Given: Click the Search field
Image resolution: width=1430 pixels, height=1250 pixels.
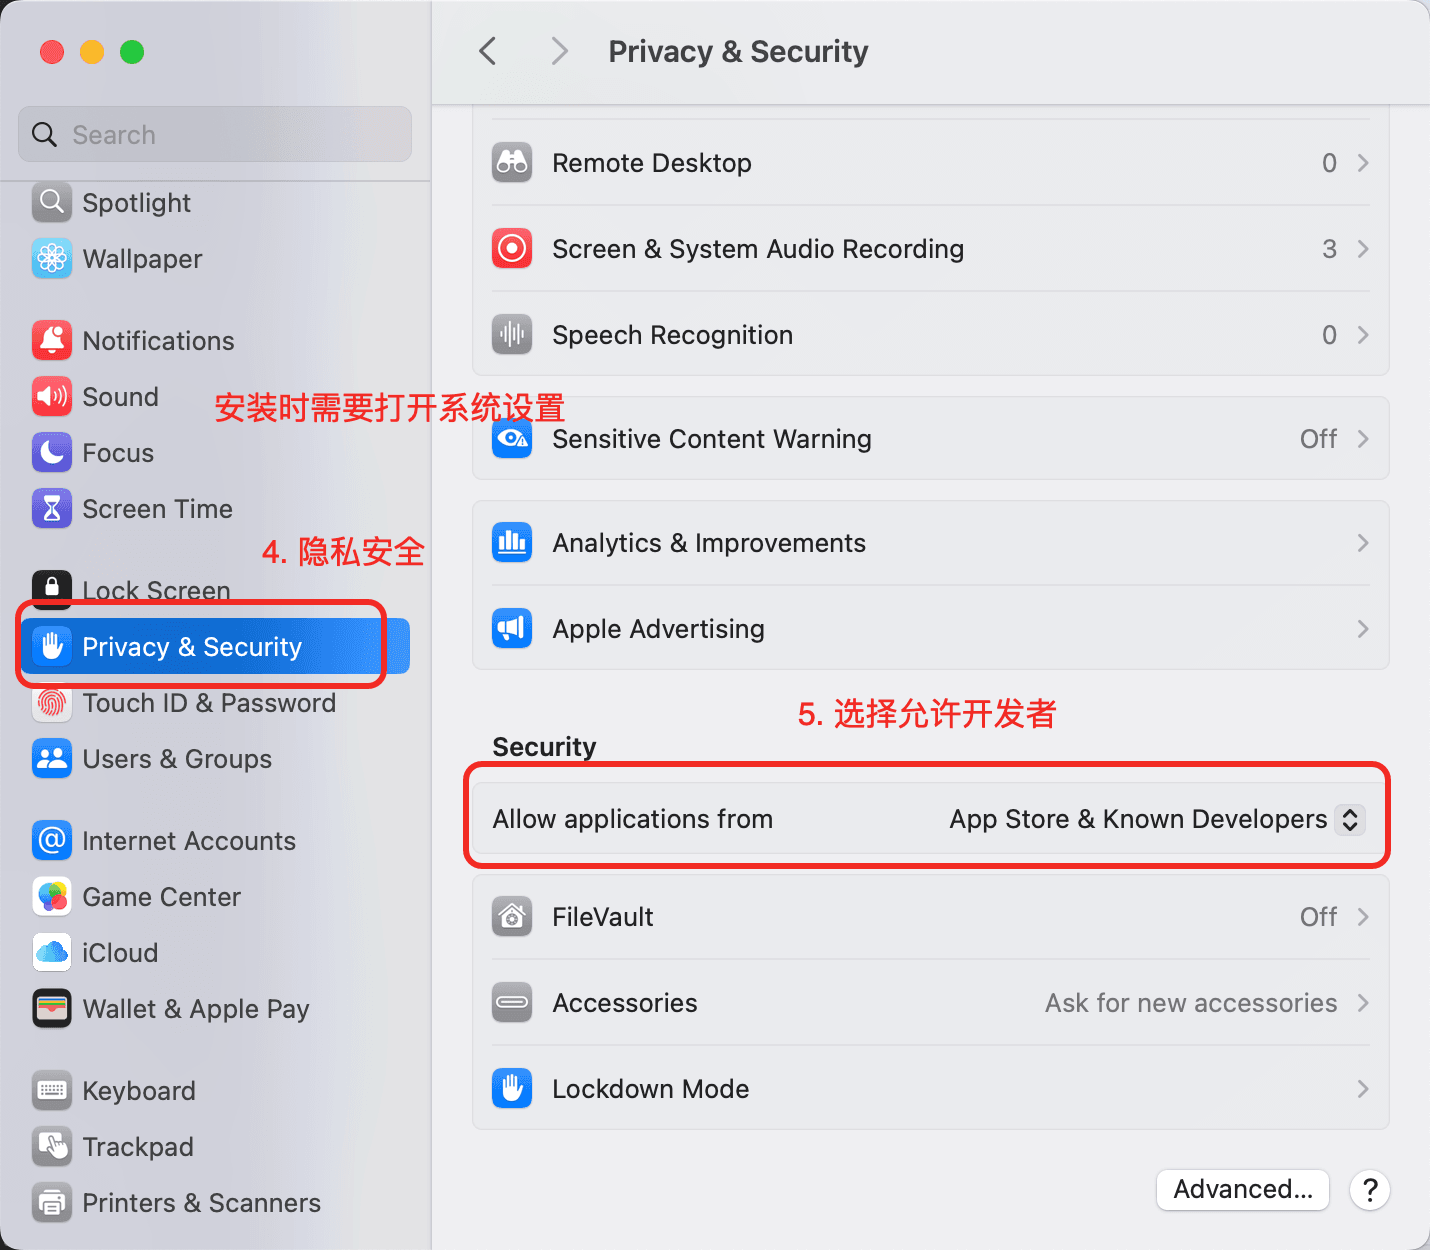Looking at the screenshot, I should tap(214, 133).
